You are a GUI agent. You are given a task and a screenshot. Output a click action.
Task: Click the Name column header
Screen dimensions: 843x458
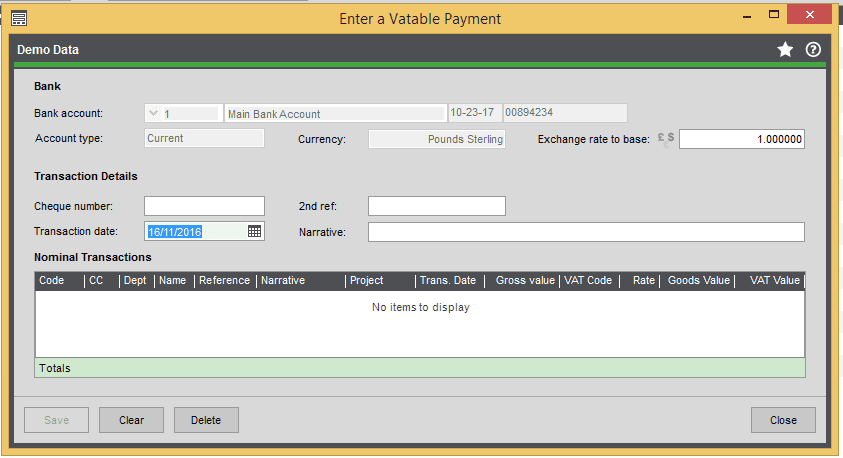[x=174, y=281]
